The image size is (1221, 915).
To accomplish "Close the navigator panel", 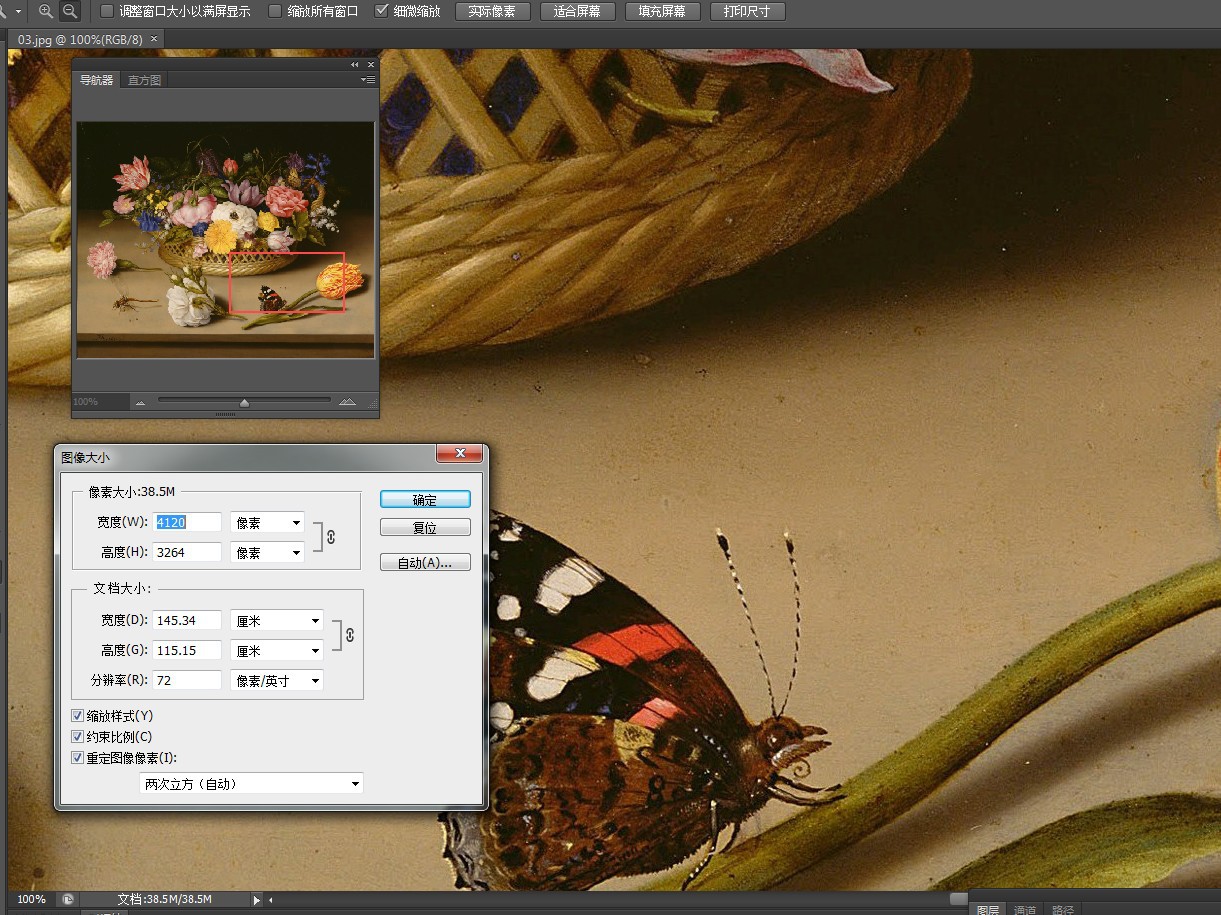I will click(371, 64).
